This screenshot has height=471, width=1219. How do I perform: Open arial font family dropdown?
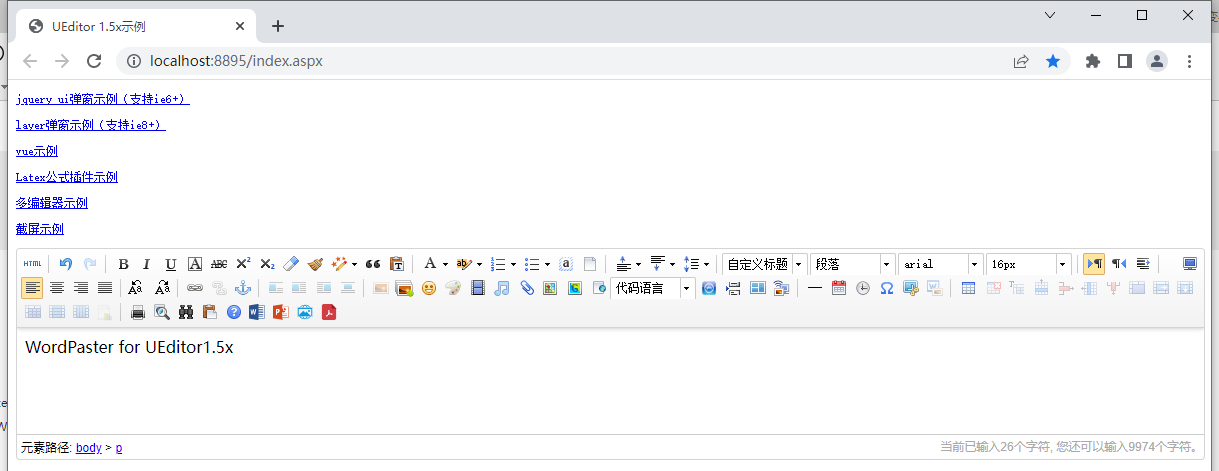[x=940, y=264]
